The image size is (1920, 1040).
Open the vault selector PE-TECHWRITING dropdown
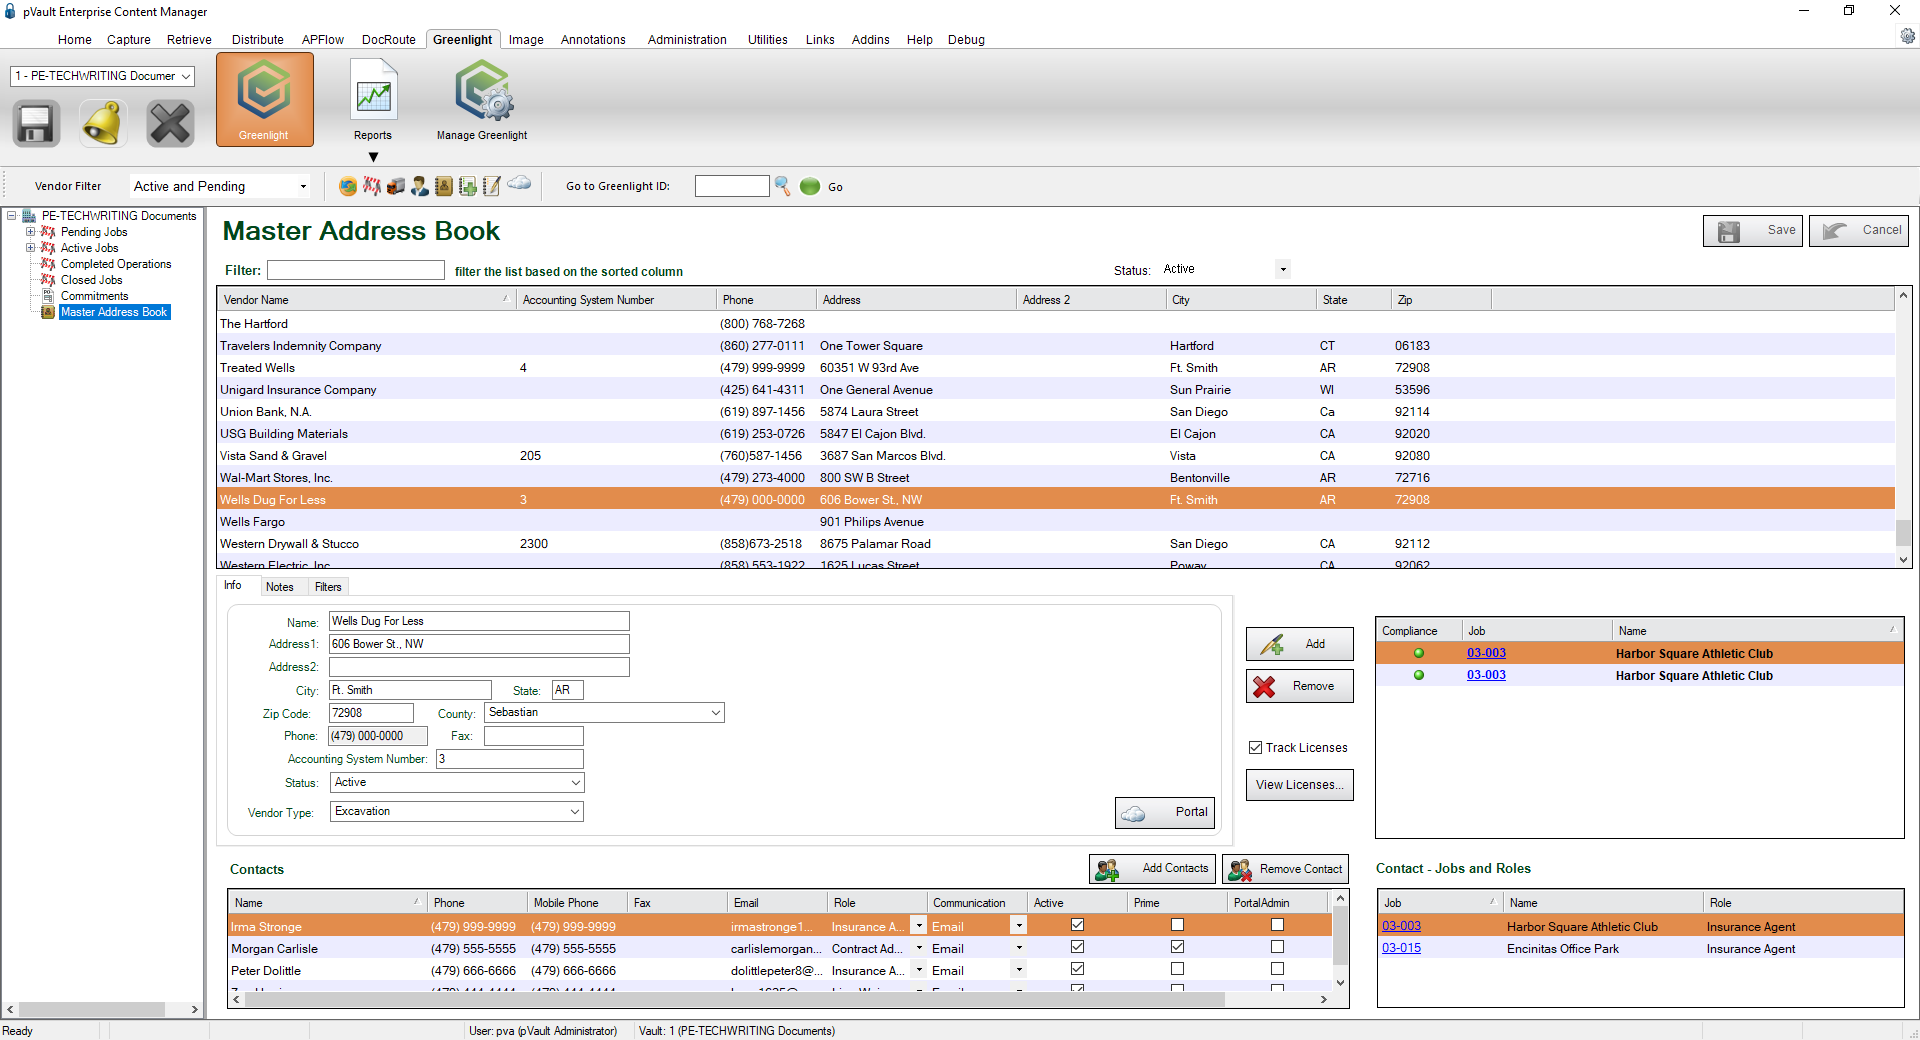pyautogui.click(x=102, y=76)
